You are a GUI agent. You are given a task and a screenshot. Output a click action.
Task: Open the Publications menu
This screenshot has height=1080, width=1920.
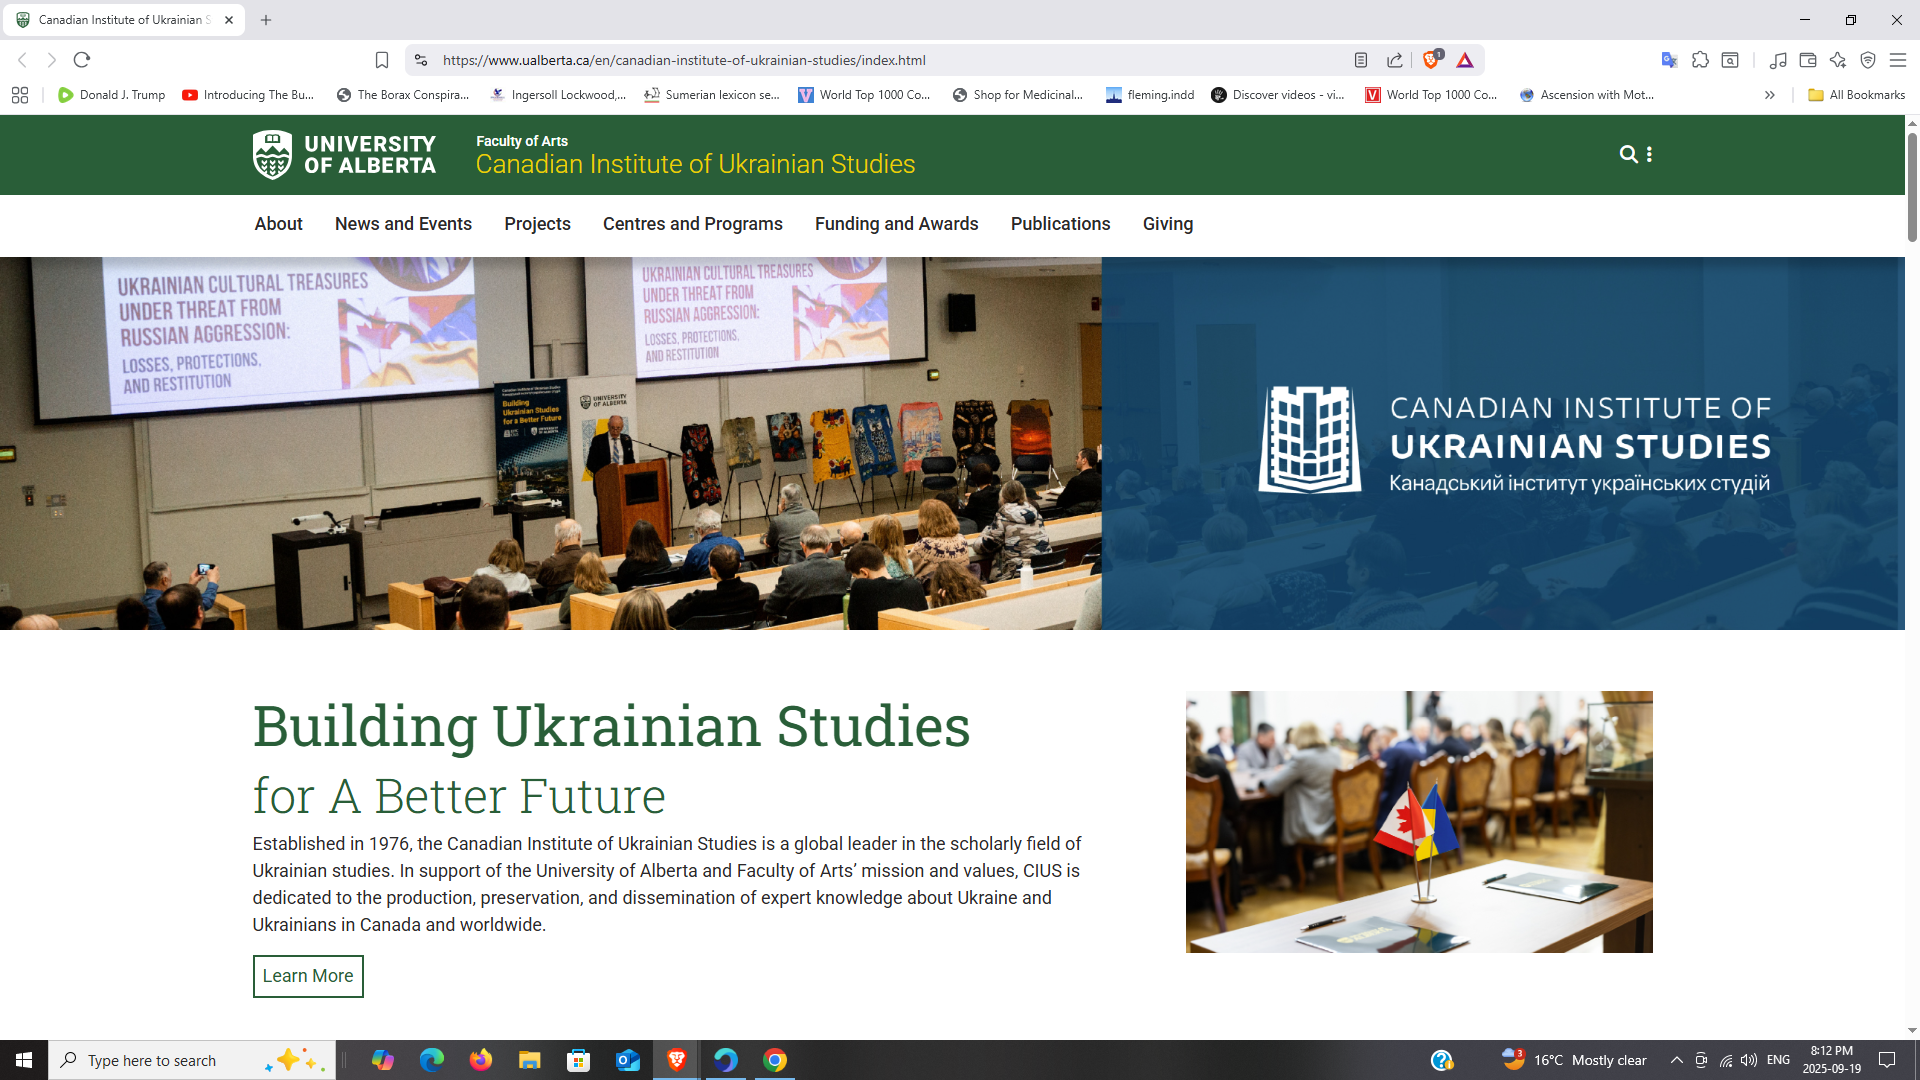[x=1060, y=224]
